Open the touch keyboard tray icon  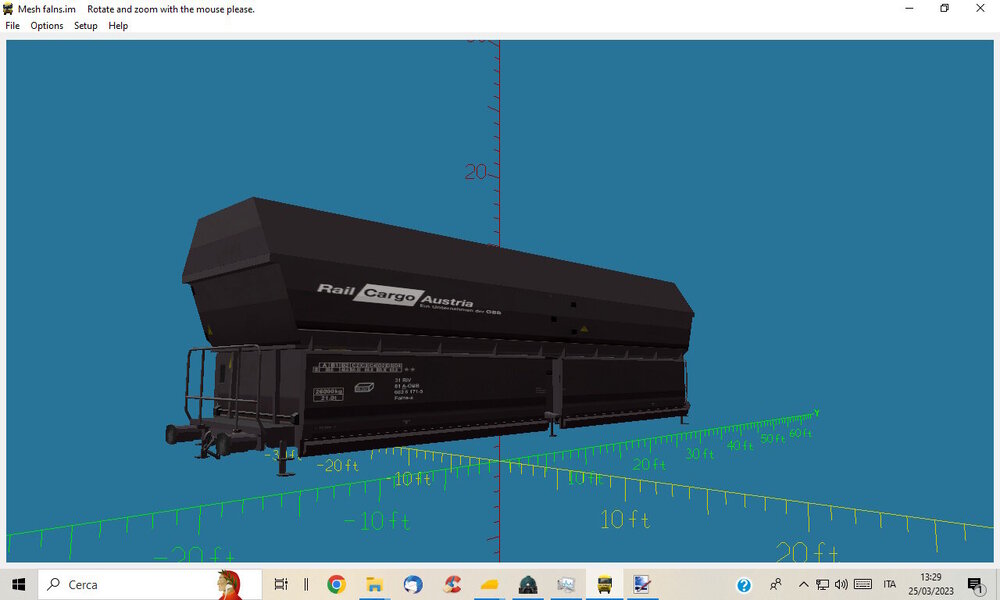[863, 584]
